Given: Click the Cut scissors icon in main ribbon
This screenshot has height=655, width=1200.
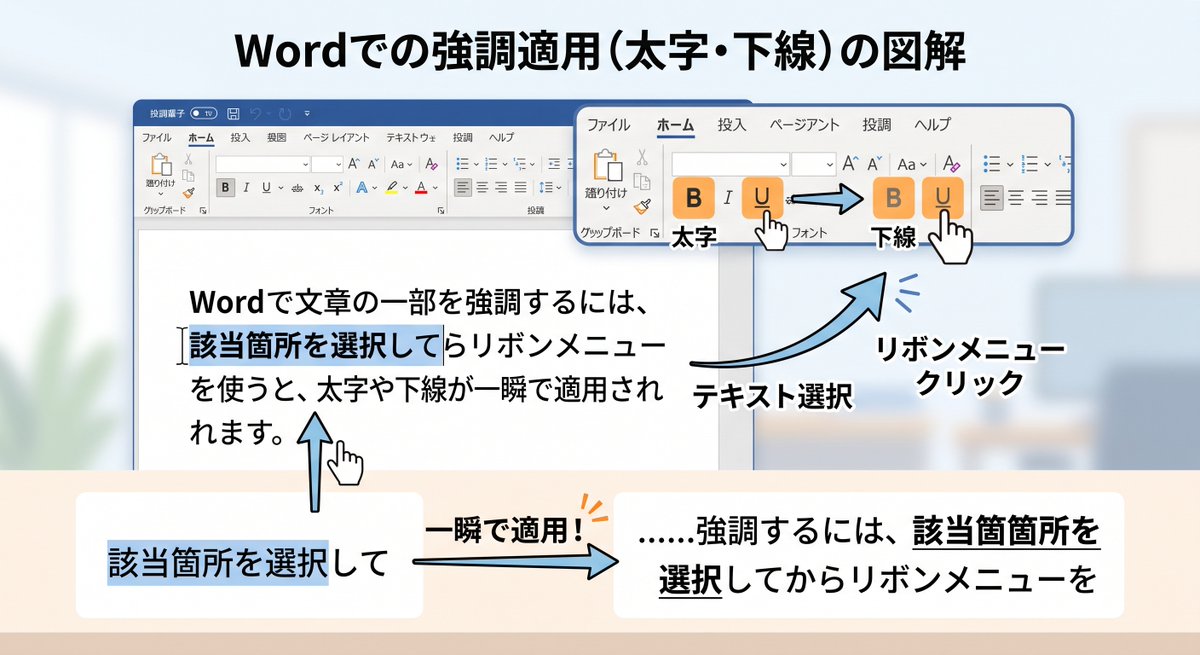Looking at the screenshot, I should pyautogui.click(x=188, y=158).
